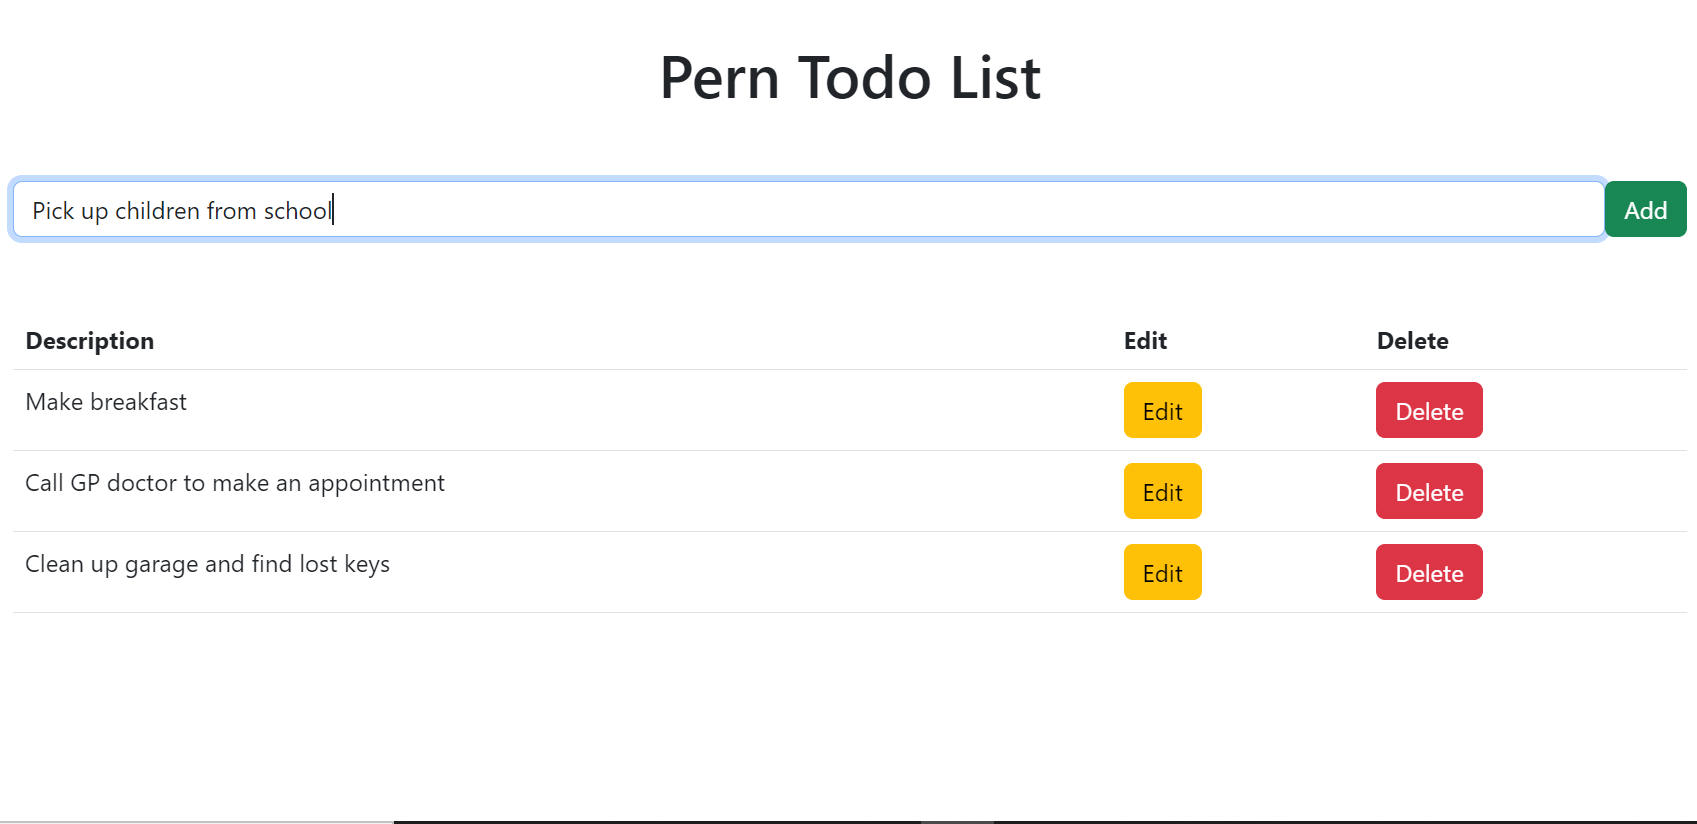Edit the 'Clean up garage' todo
The image size is (1697, 824).
pos(1162,573)
